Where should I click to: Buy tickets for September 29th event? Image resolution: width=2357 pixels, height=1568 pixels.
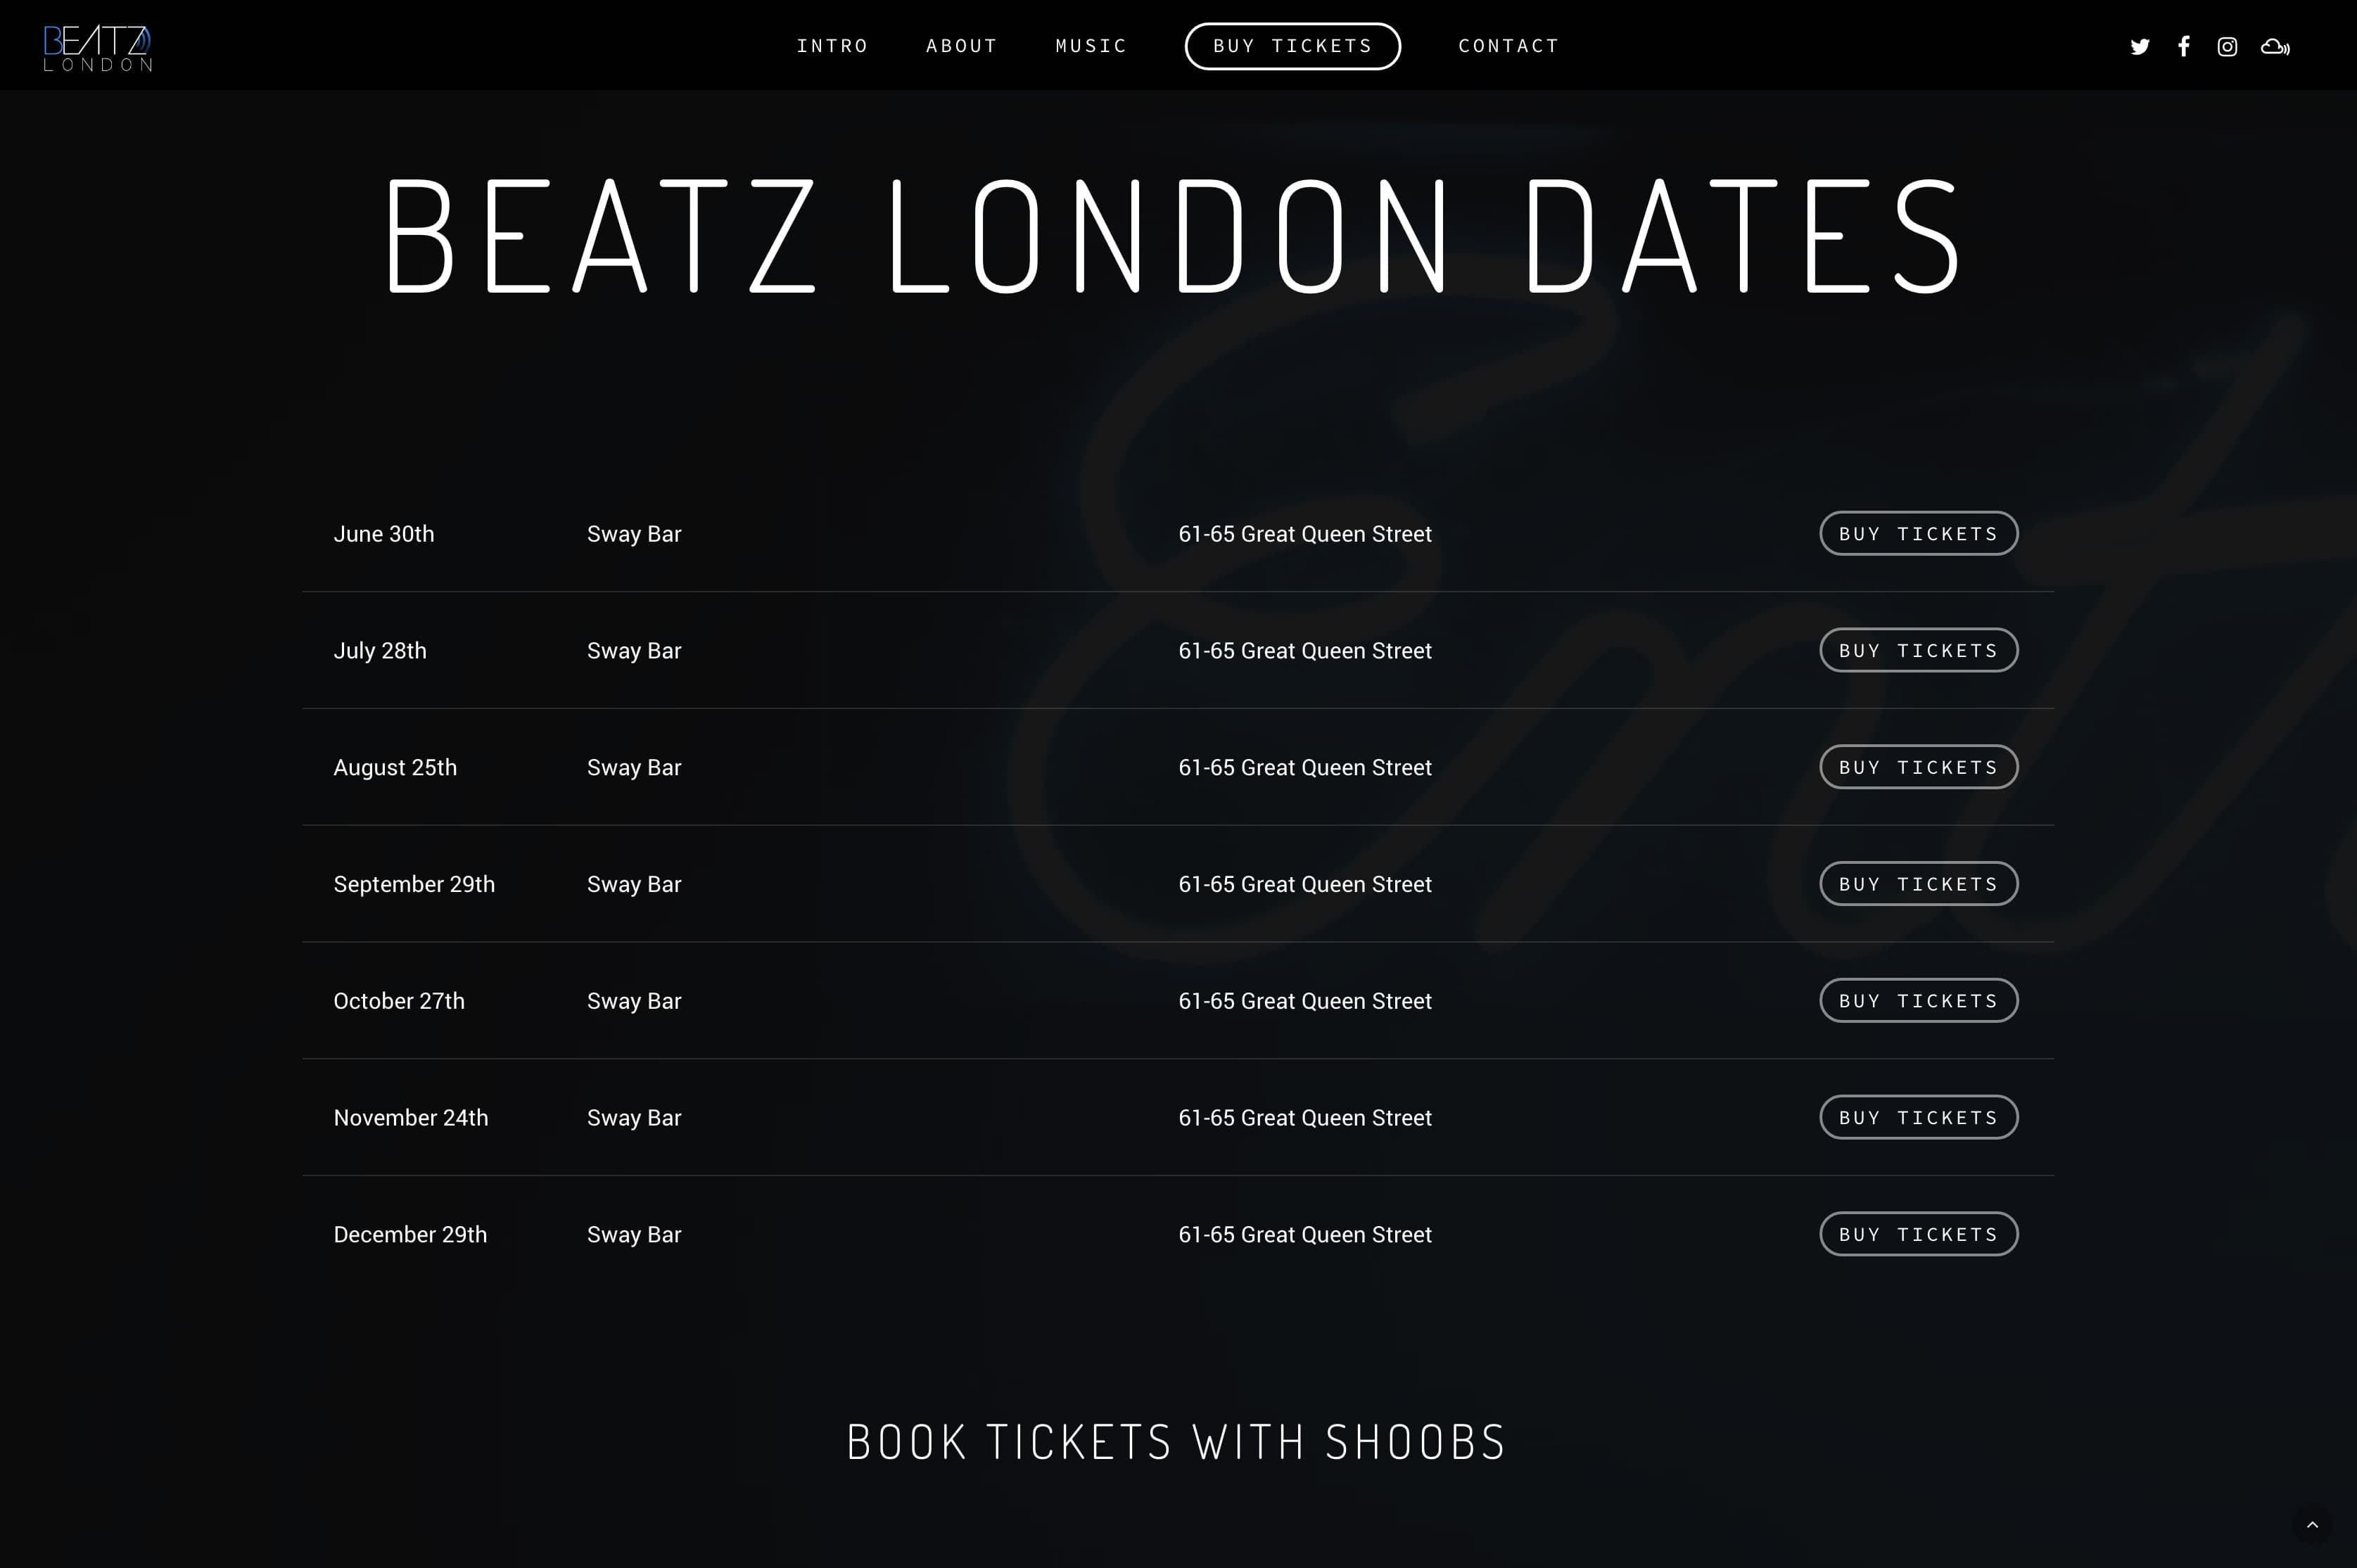pos(1918,884)
